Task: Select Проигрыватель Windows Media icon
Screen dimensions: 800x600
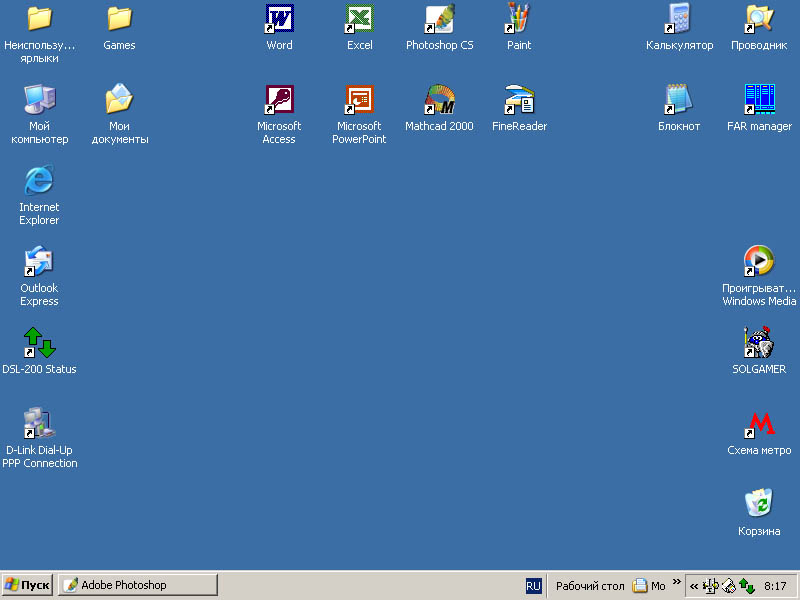Action: pyautogui.click(x=759, y=261)
